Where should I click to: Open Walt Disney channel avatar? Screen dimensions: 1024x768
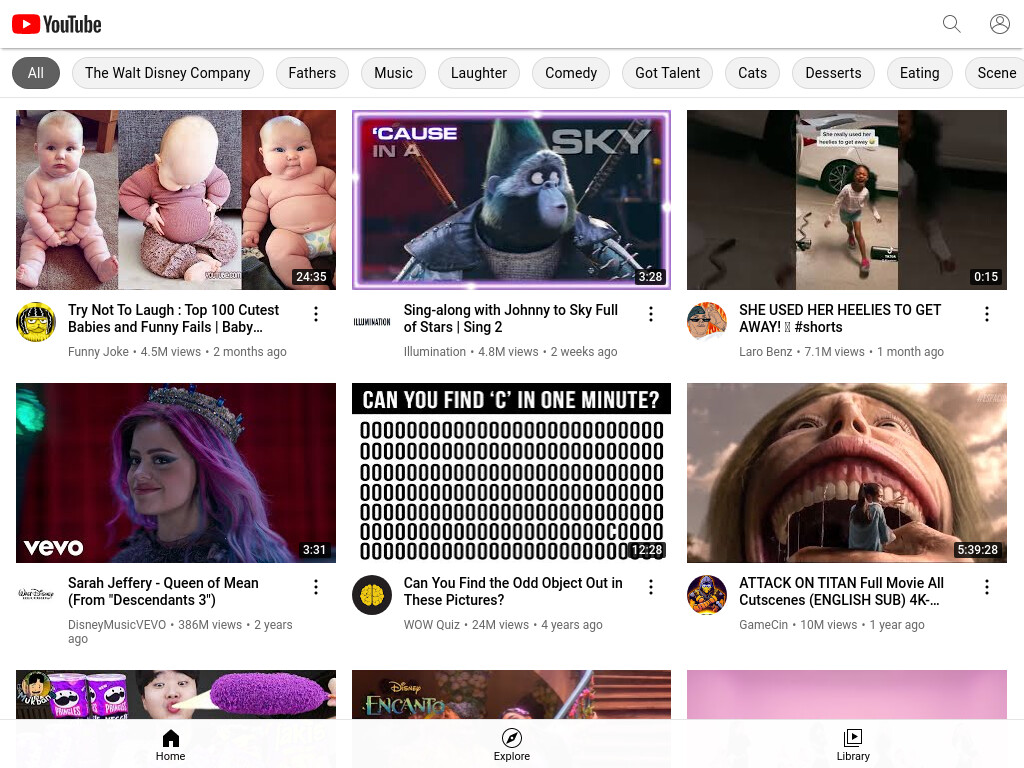[x=36, y=594]
